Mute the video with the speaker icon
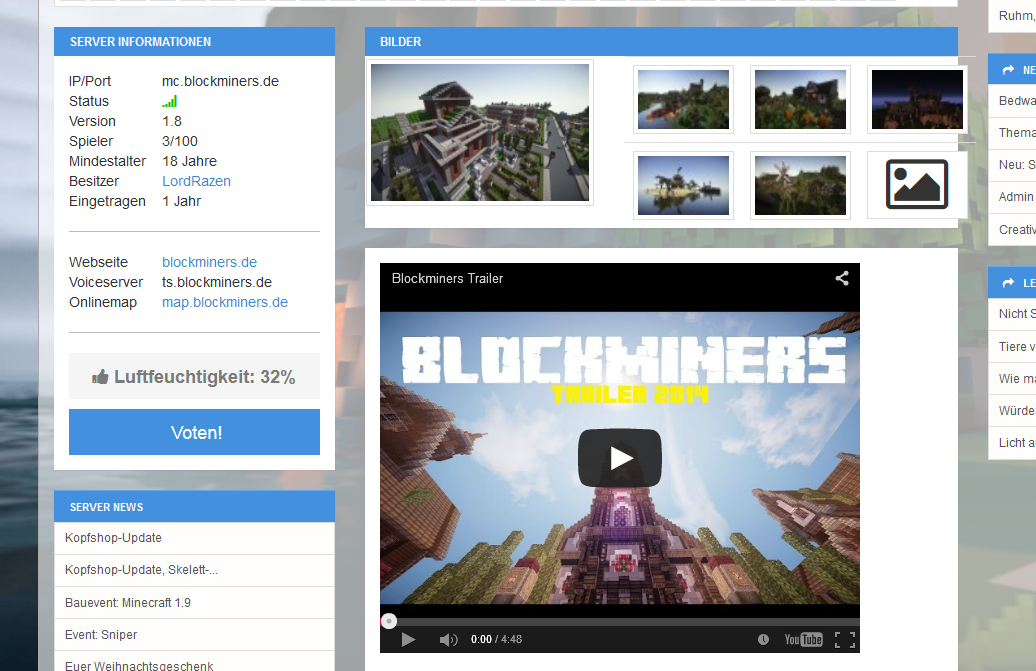The height and width of the screenshot is (671, 1036). click(x=448, y=640)
